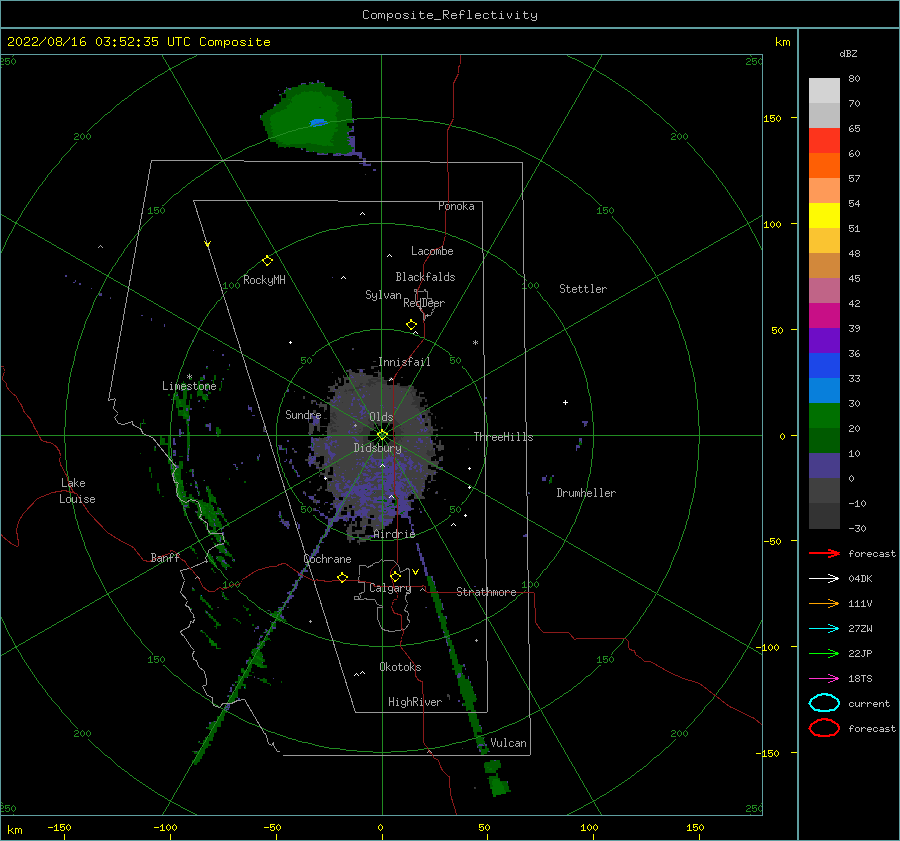This screenshot has height=841, width=900.
Task: Click the asterisk marker above Limestone
Action: pos(189,377)
